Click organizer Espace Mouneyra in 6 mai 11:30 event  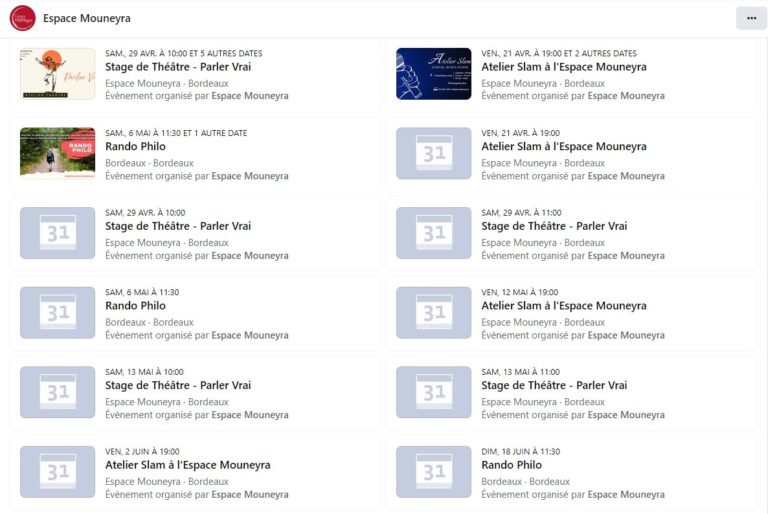(x=250, y=335)
